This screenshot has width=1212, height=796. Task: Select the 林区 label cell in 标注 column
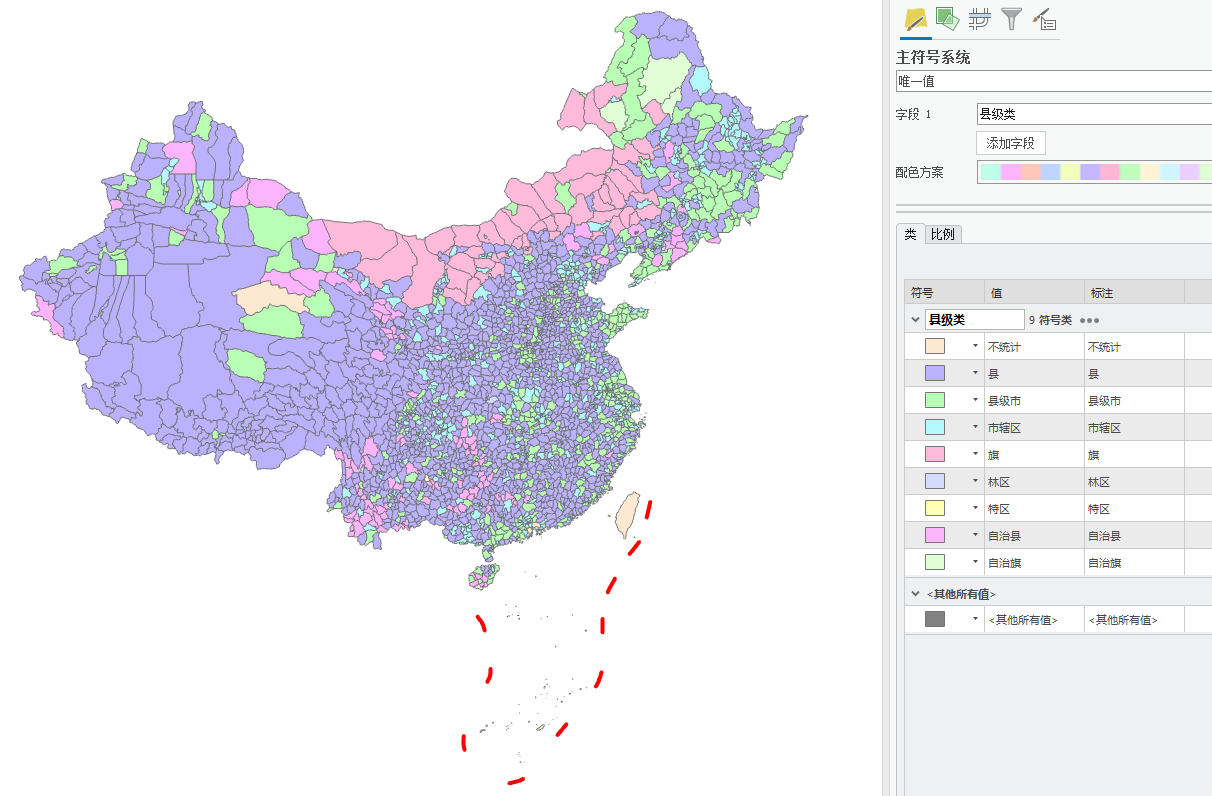[1134, 482]
